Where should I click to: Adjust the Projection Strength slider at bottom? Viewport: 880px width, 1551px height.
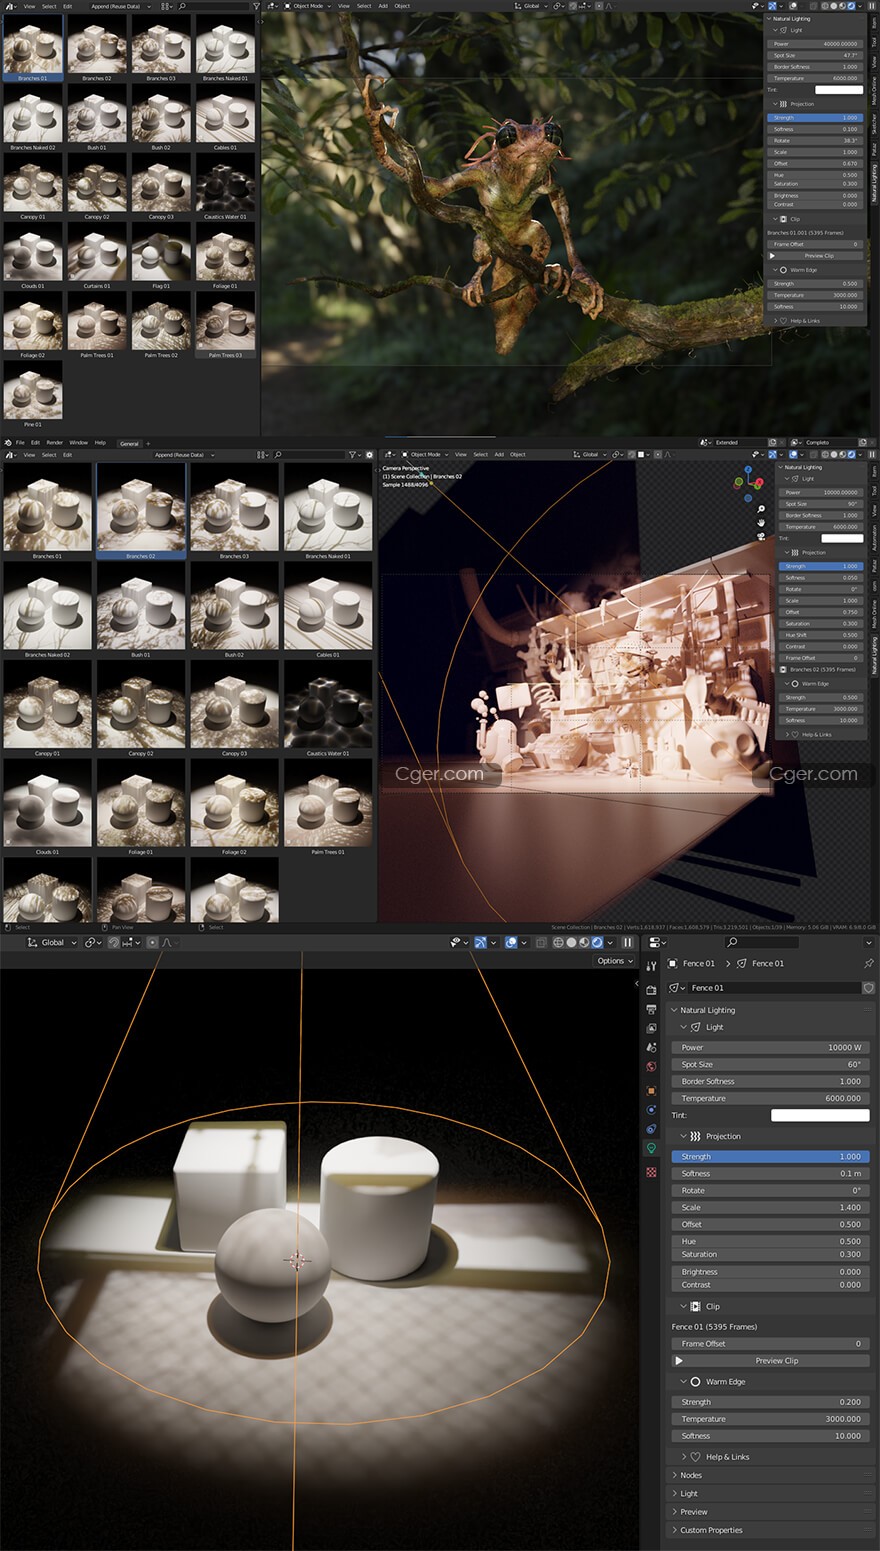pos(770,1156)
